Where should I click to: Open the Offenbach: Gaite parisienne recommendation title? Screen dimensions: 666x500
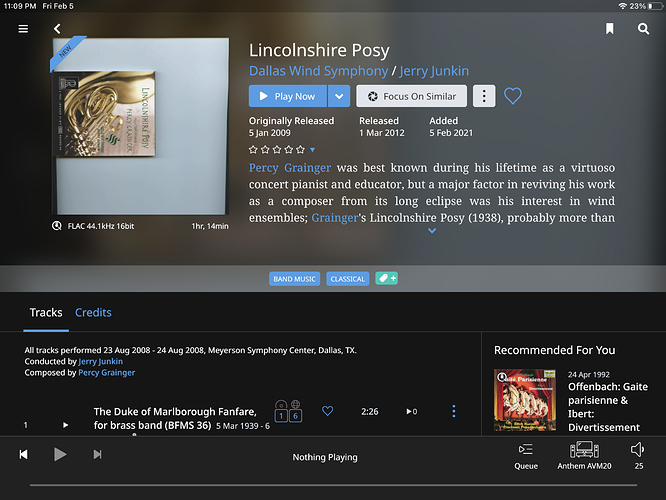(x=608, y=407)
